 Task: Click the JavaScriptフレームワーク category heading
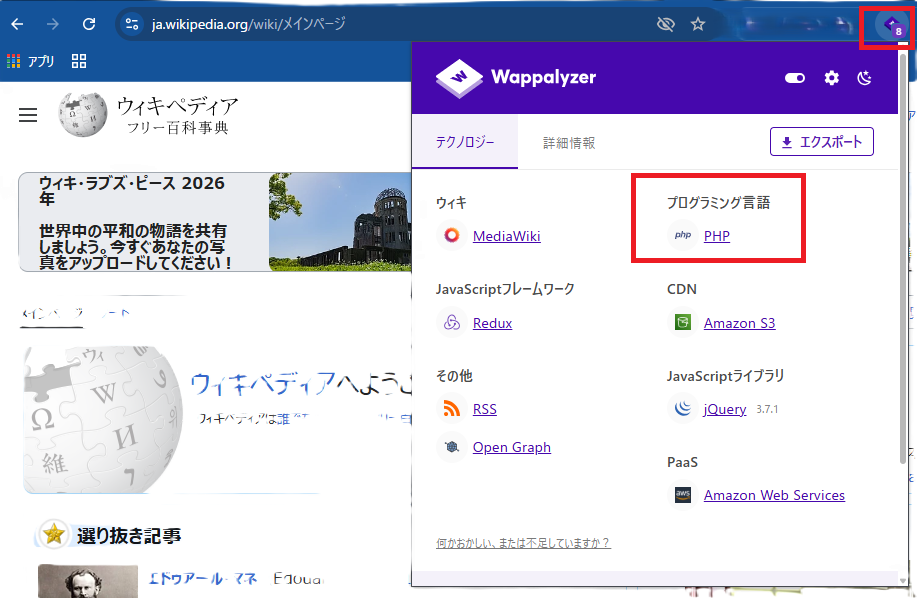click(505, 289)
